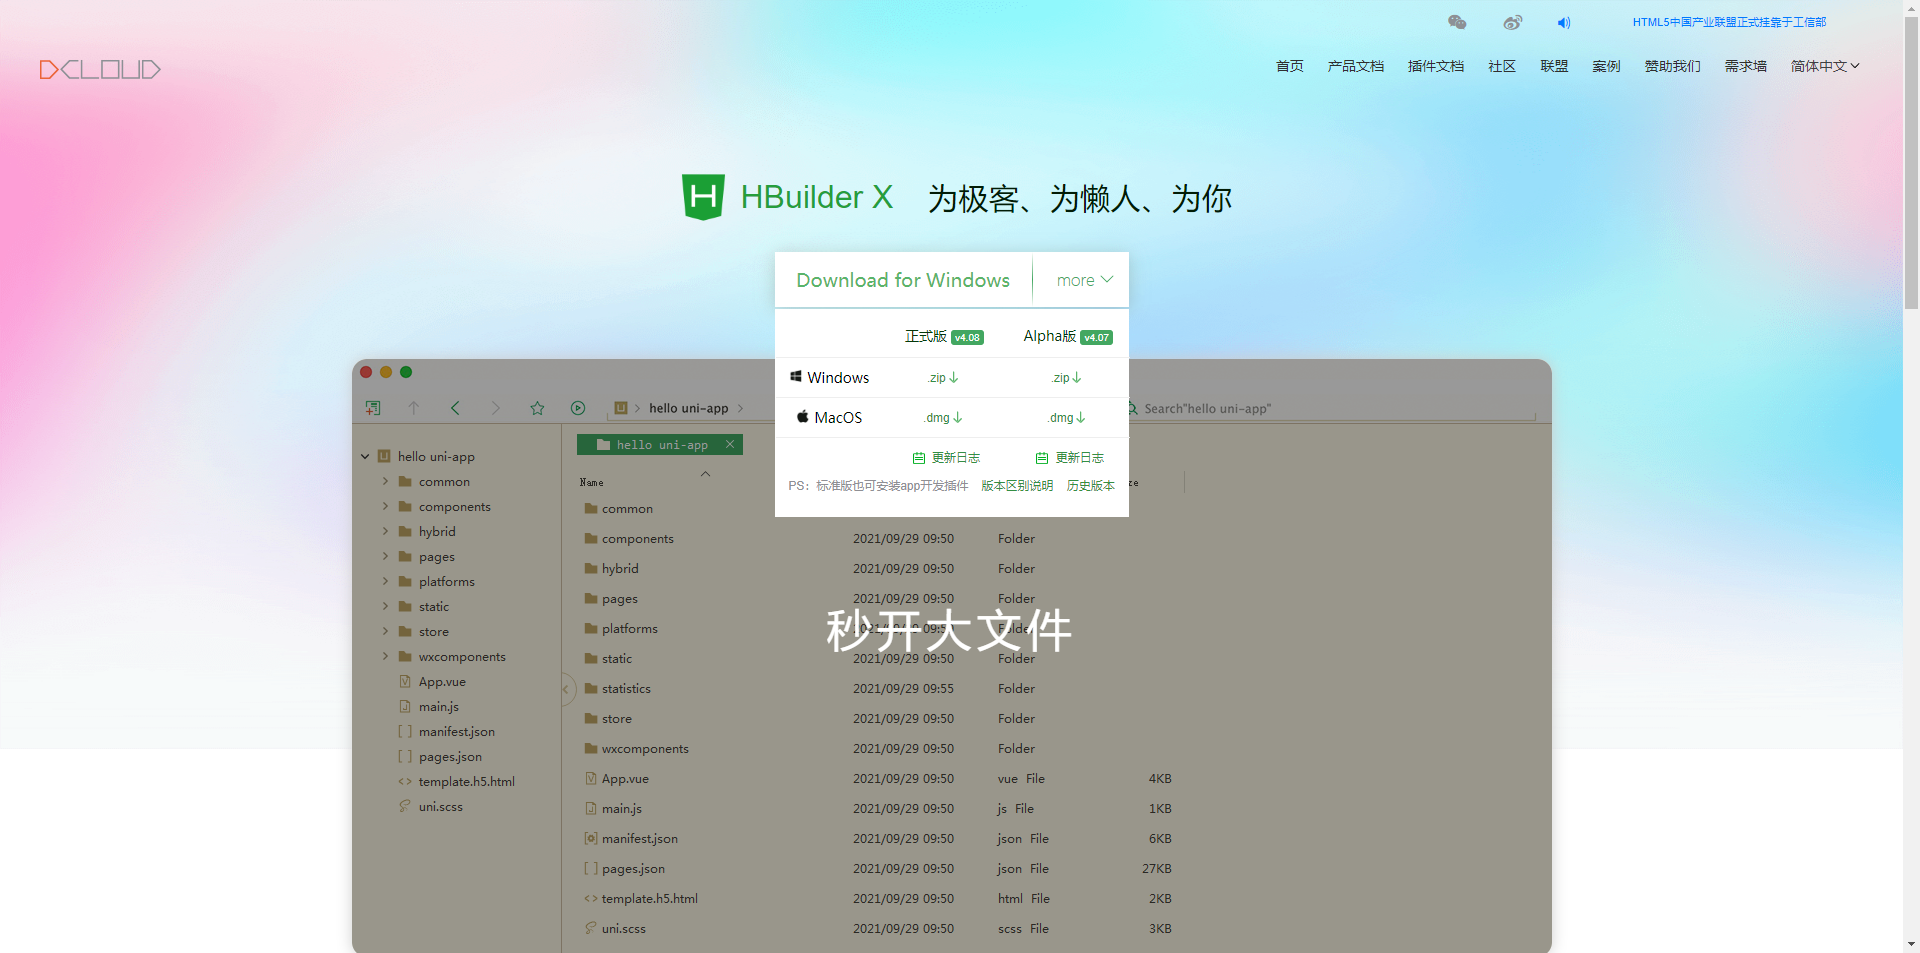This screenshot has height=953, width=1920.
Task: Click the page vertical scrollbar
Action: (x=1911, y=162)
